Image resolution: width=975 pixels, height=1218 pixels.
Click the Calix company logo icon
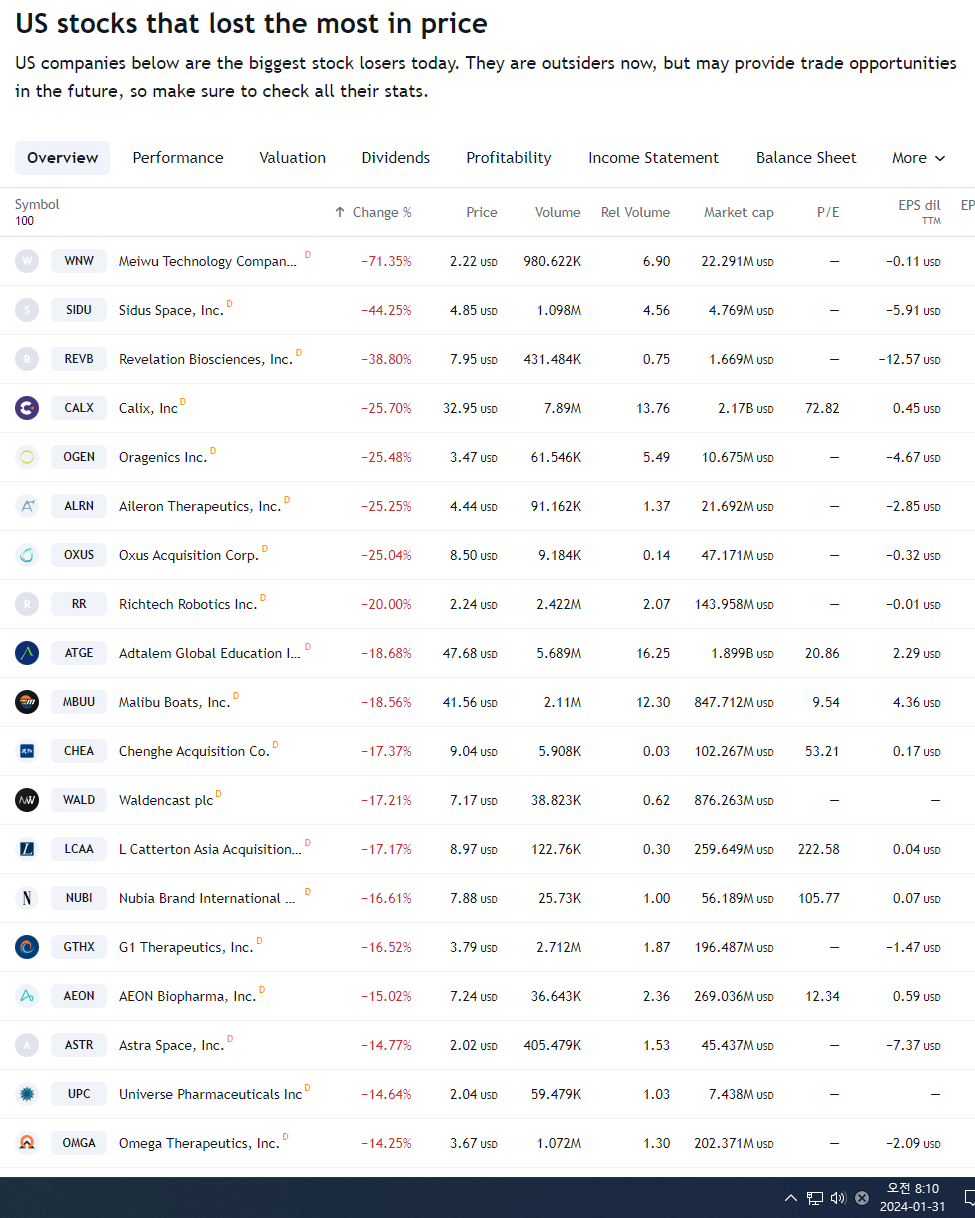tap(27, 408)
